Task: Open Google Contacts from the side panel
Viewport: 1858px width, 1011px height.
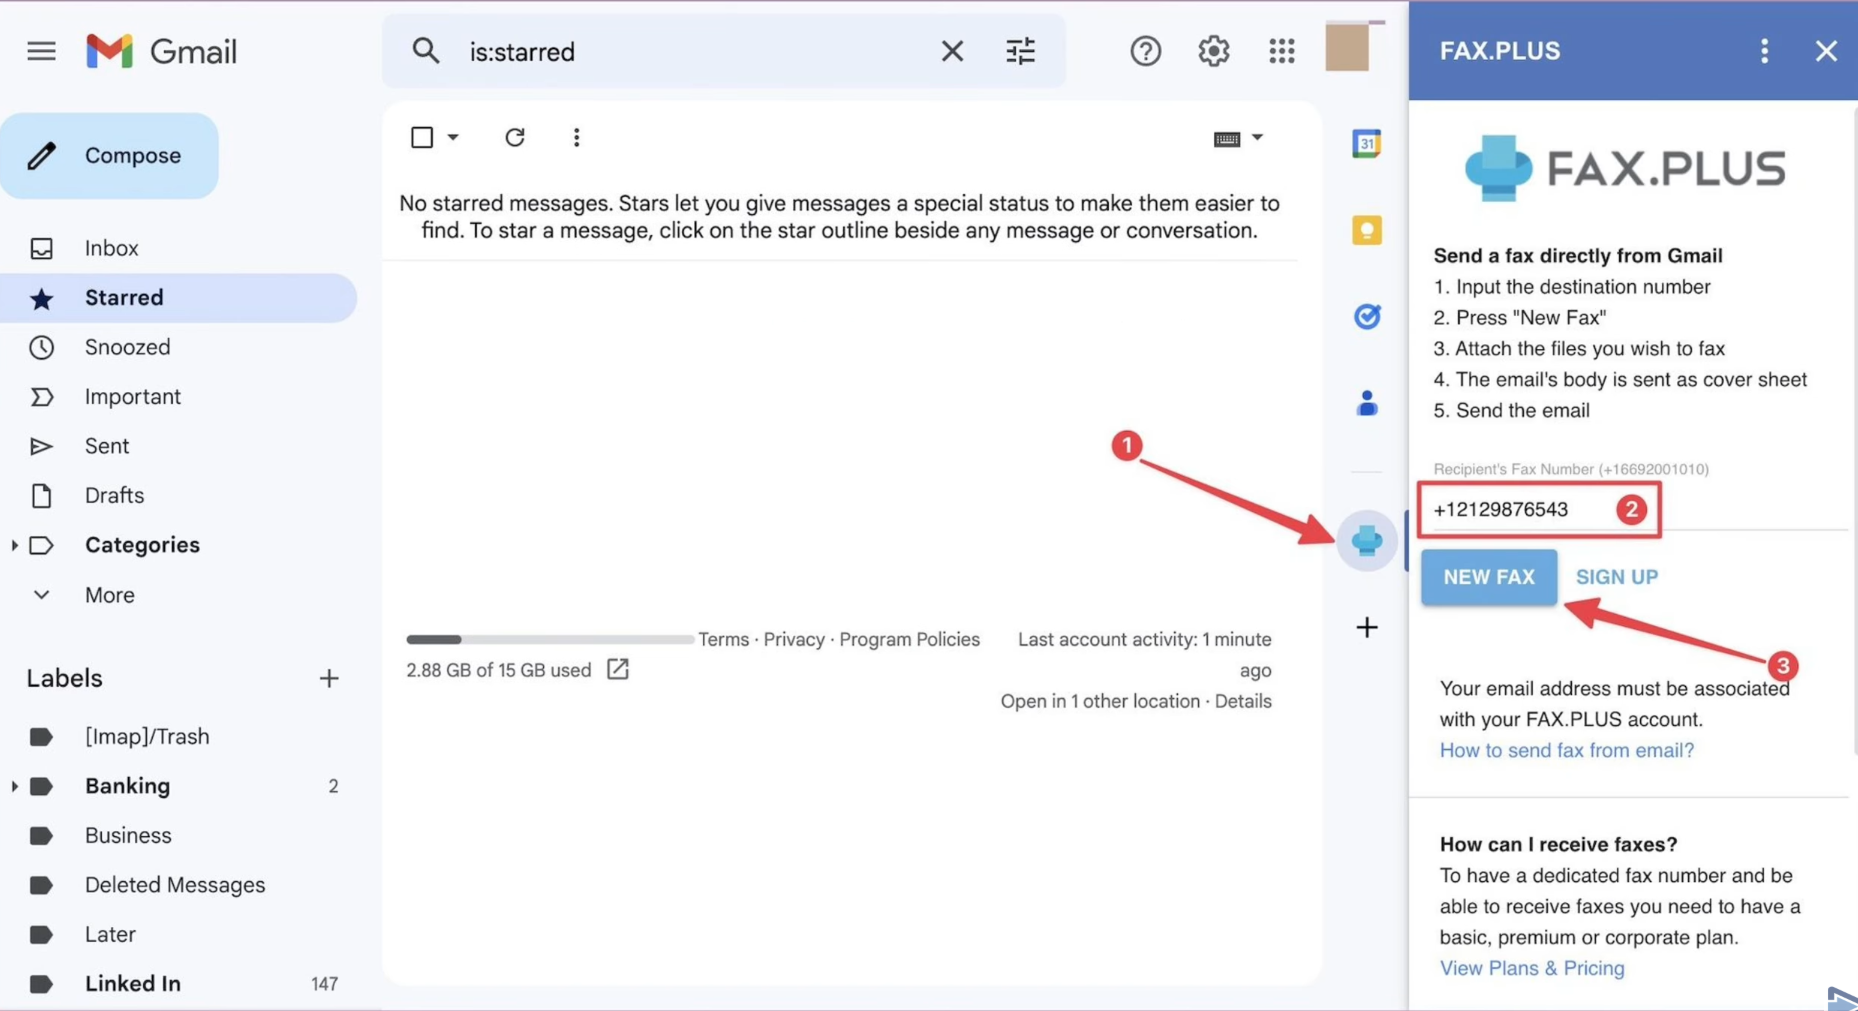Action: point(1366,403)
